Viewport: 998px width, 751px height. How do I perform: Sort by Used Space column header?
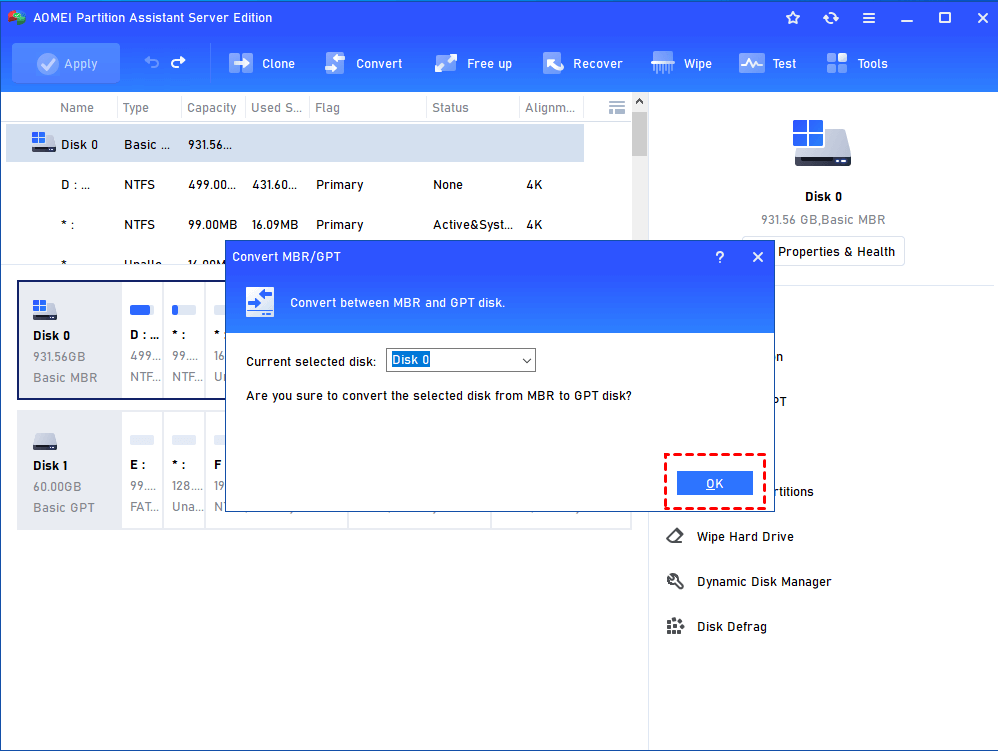pos(276,108)
